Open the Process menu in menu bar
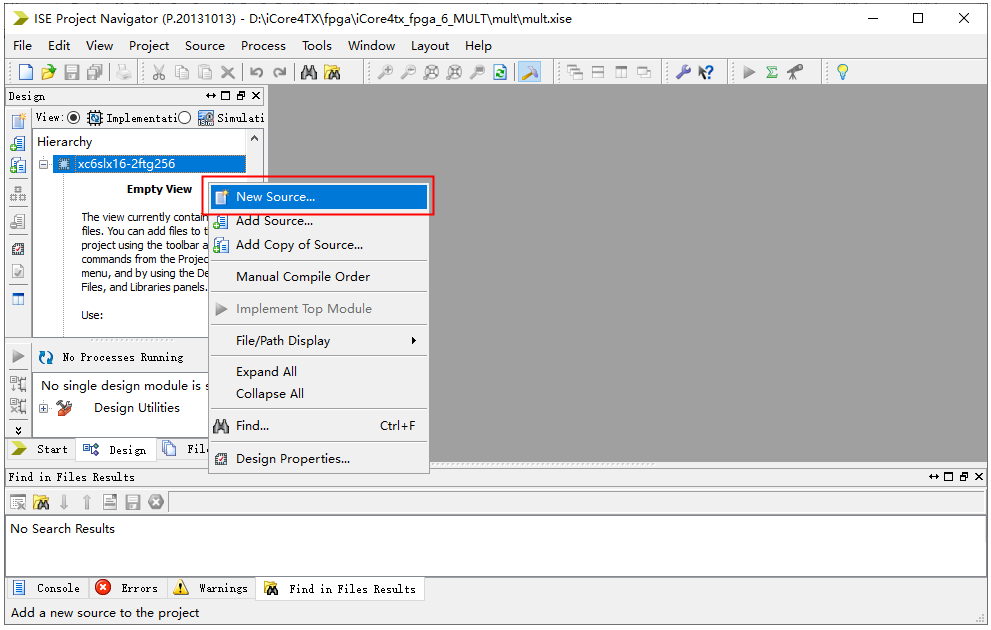The image size is (991, 630). [263, 45]
